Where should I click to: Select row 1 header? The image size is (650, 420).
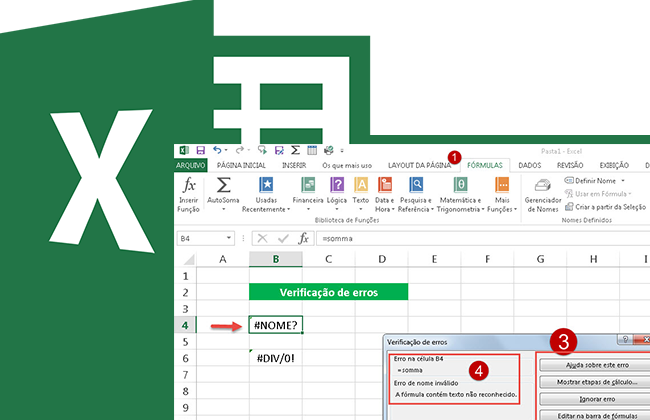click(185, 276)
